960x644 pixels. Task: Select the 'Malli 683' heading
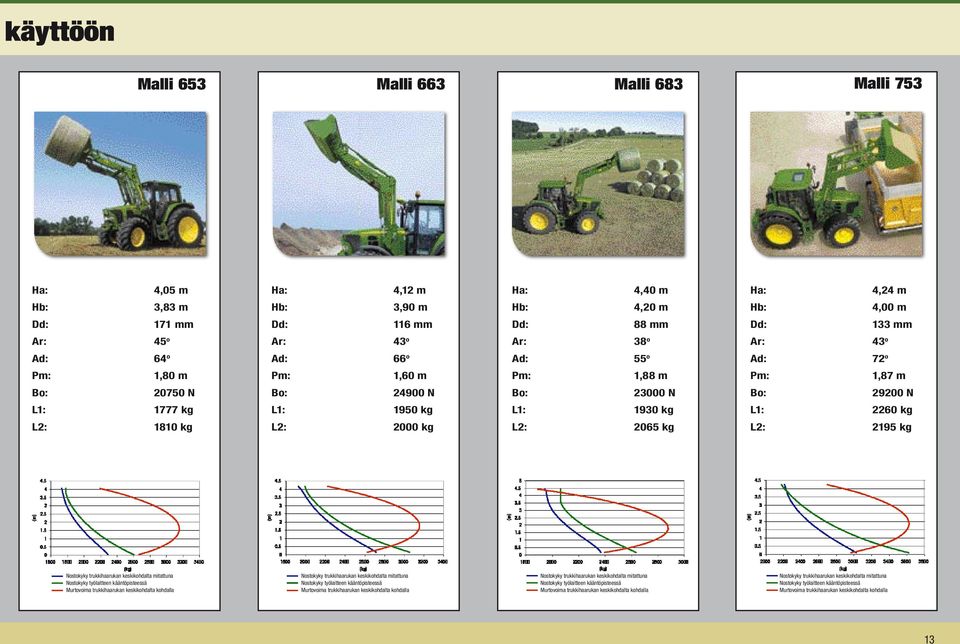648,84
